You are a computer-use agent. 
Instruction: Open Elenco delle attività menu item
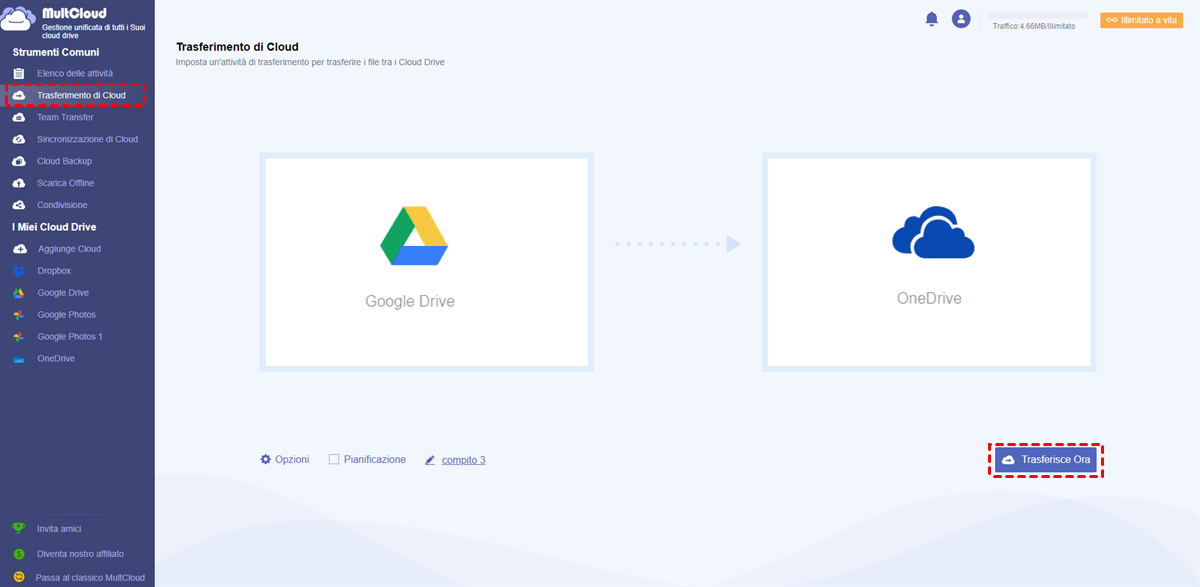click(x=77, y=73)
